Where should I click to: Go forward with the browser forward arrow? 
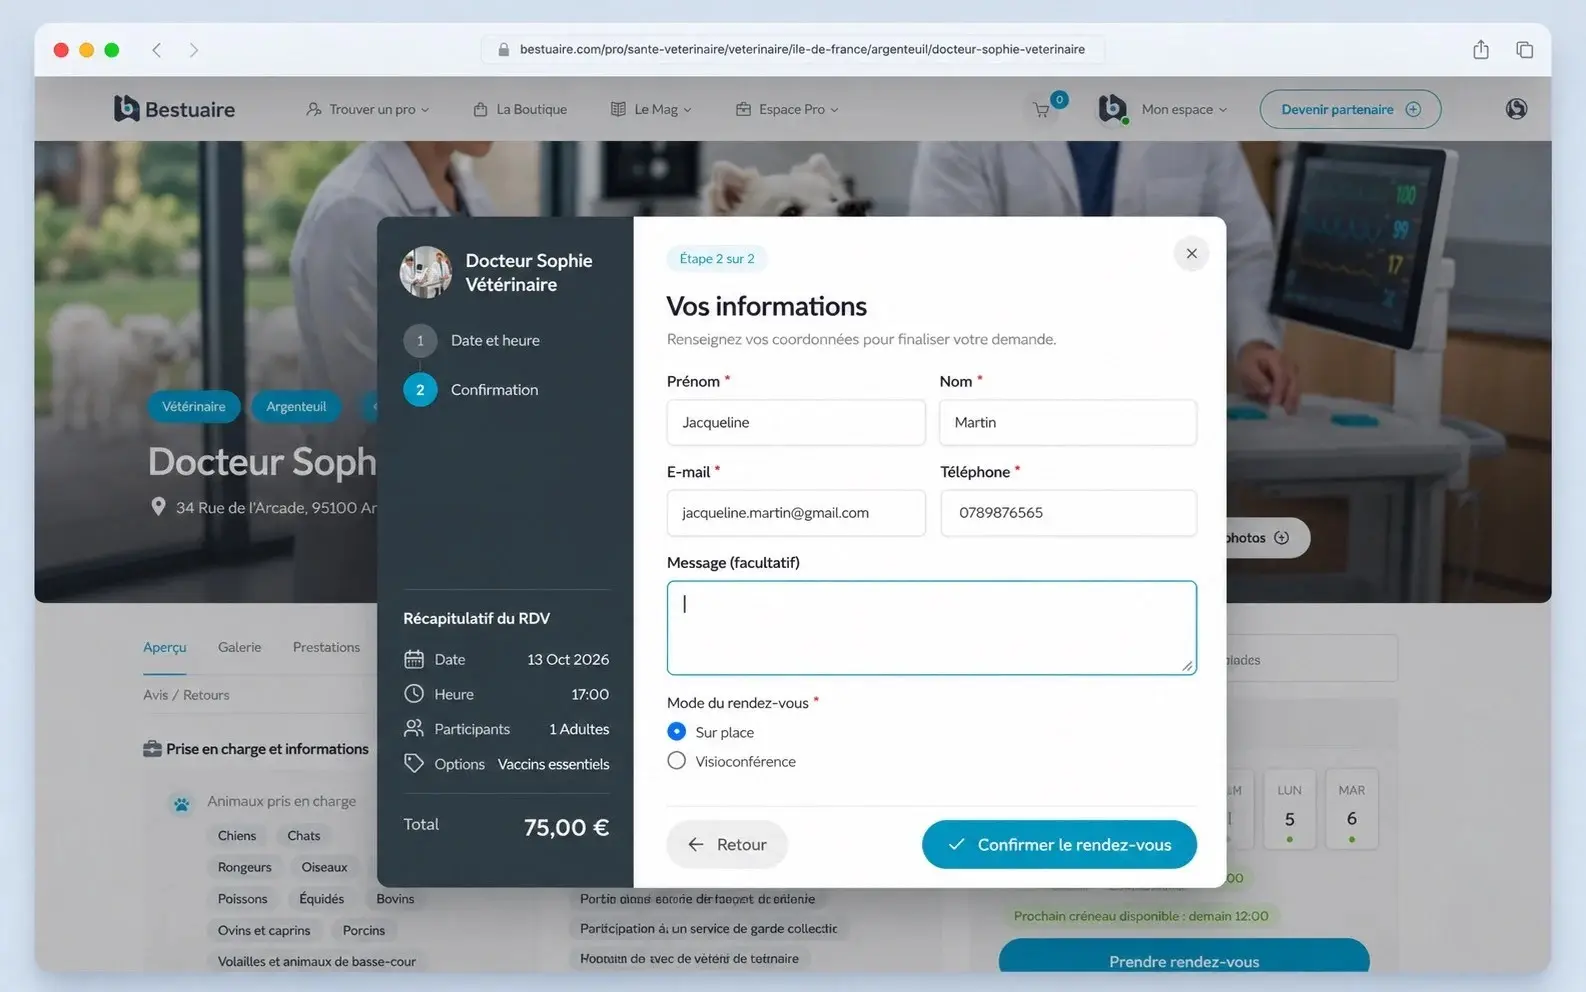(x=194, y=49)
